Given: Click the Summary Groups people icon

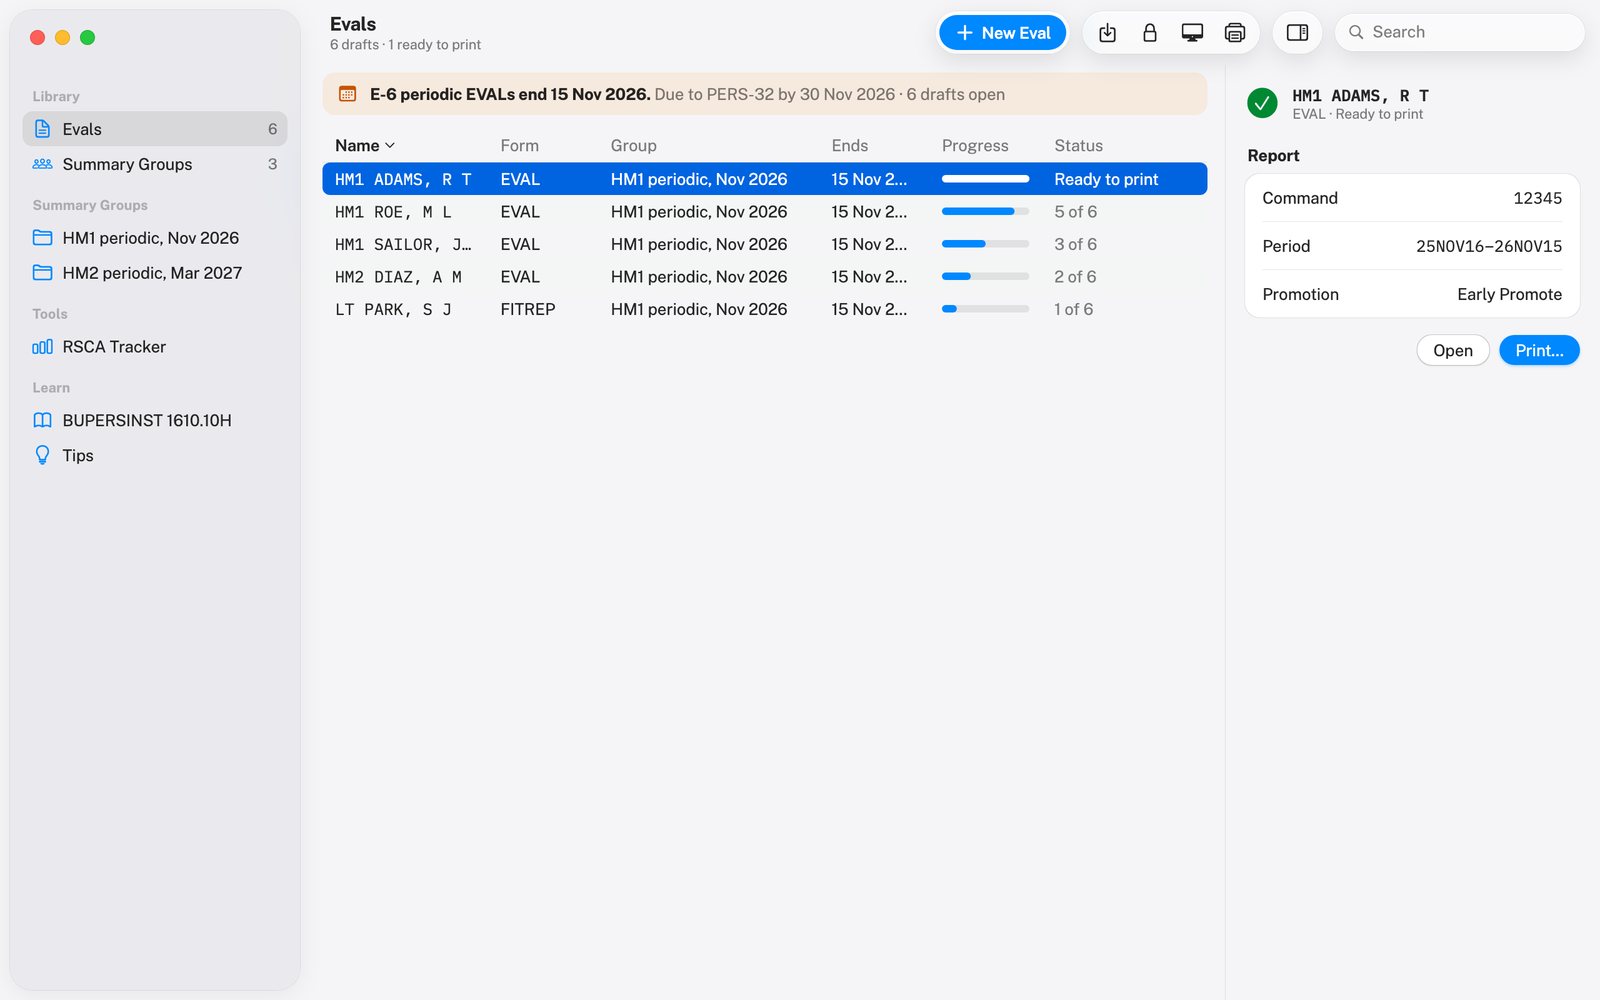Looking at the screenshot, I should click(x=42, y=164).
